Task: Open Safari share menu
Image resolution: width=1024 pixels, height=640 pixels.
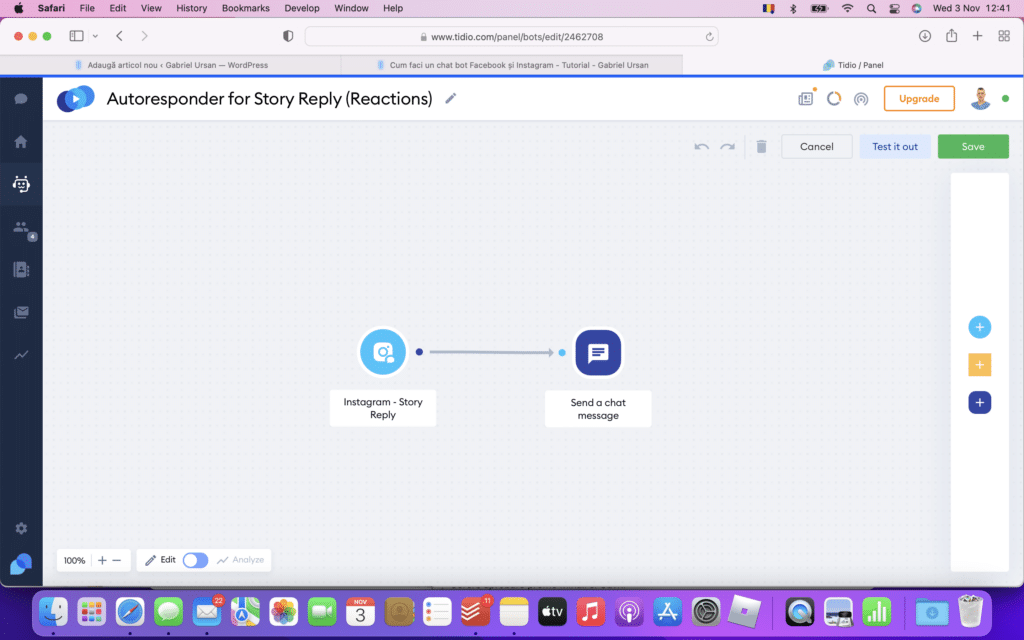Action: pyautogui.click(x=952, y=36)
